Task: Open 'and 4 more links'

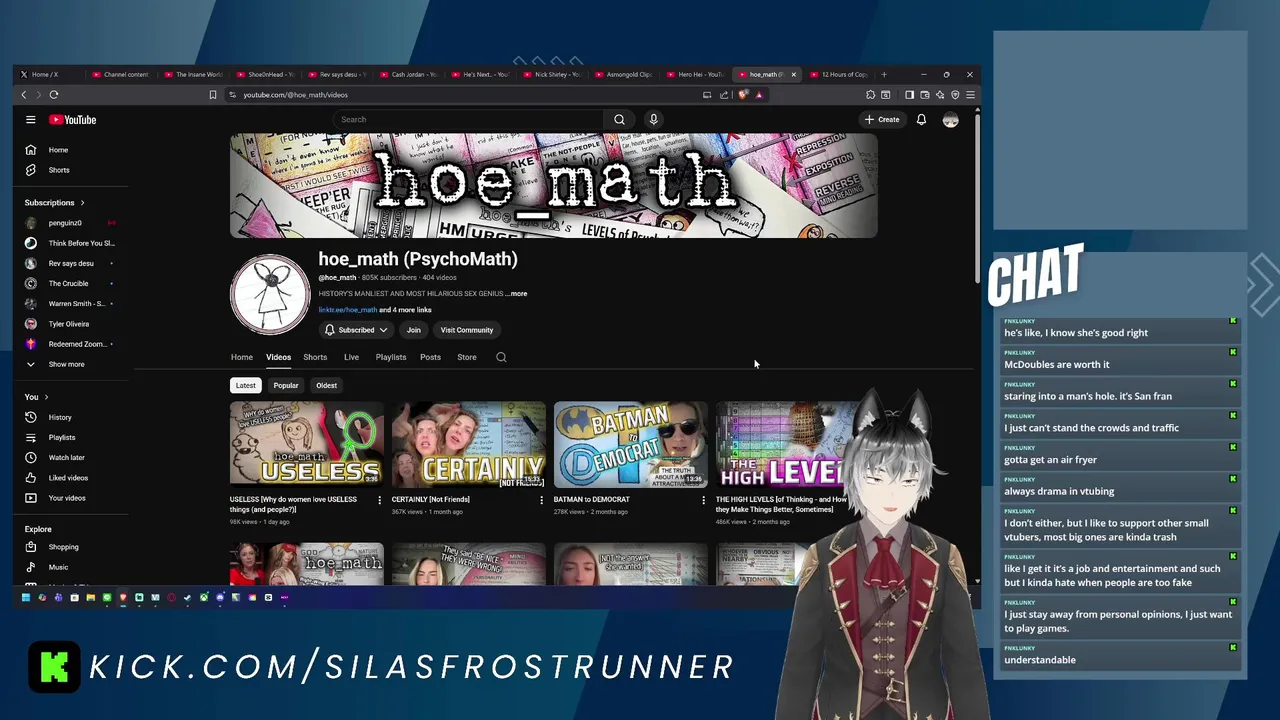Action: [405, 310]
